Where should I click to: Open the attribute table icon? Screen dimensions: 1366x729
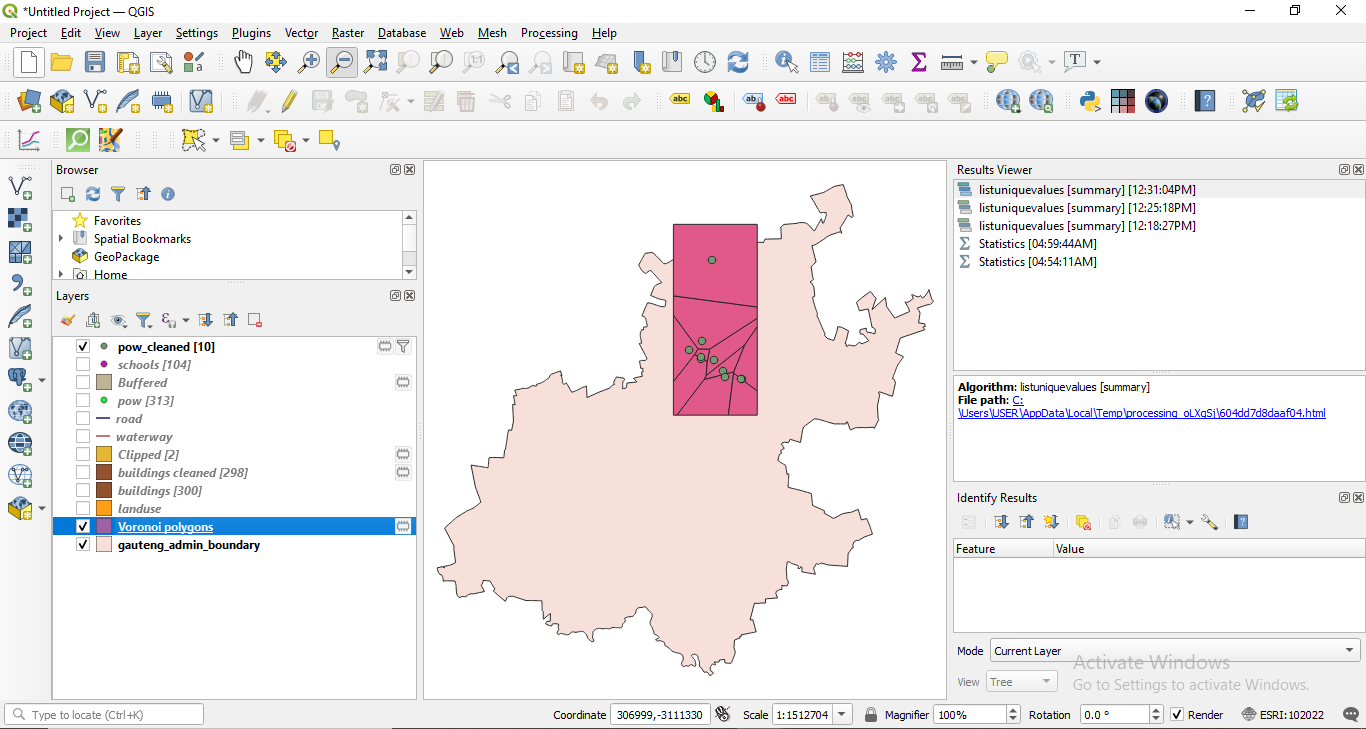tap(820, 62)
